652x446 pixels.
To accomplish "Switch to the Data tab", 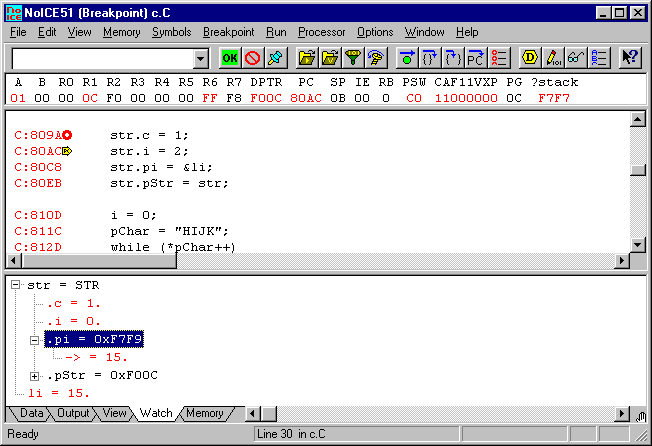I will [31, 413].
